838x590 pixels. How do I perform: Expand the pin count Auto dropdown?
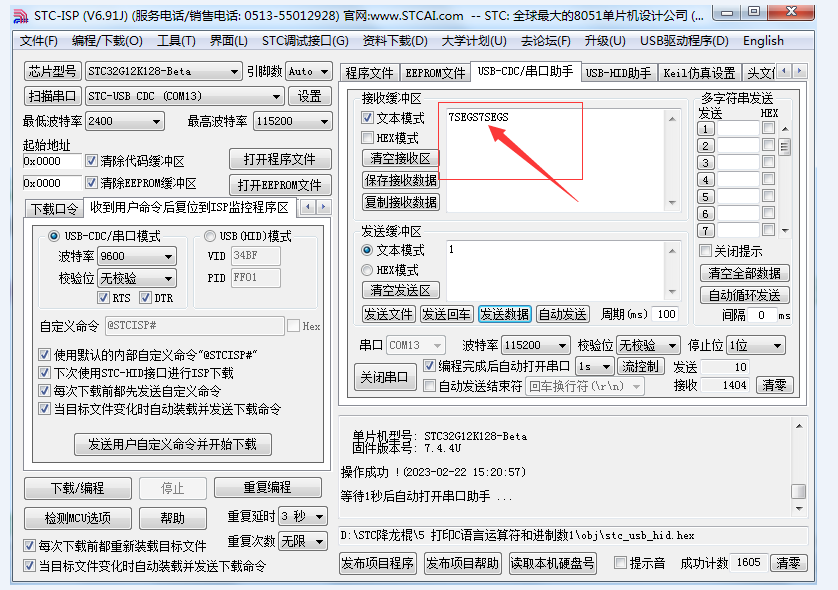coord(324,71)
